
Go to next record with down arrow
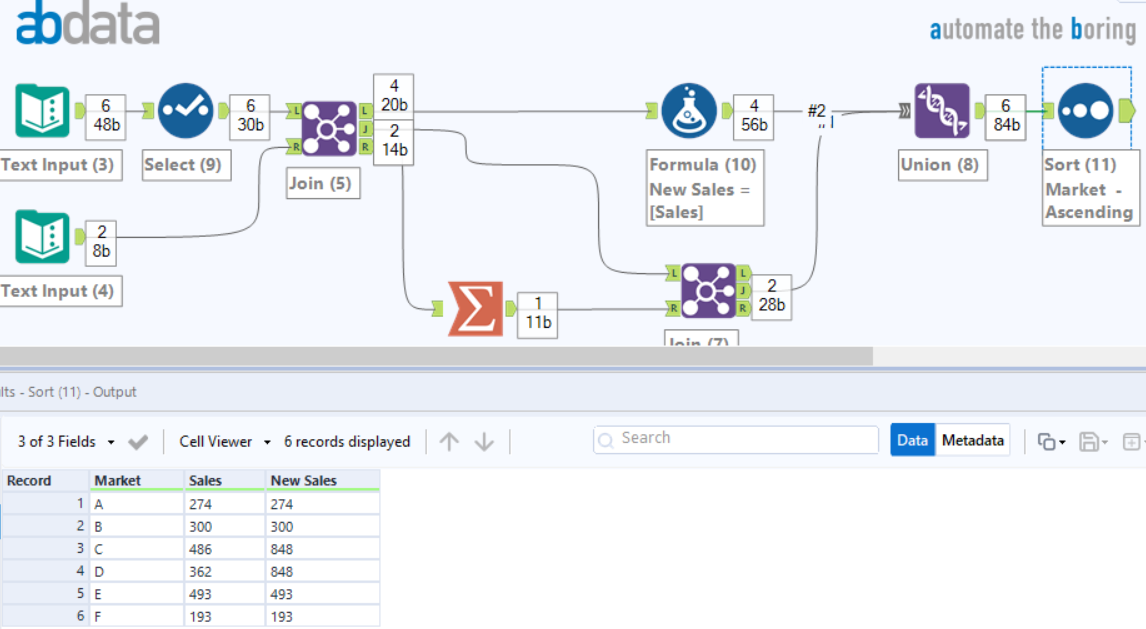[x=485, y=441]
